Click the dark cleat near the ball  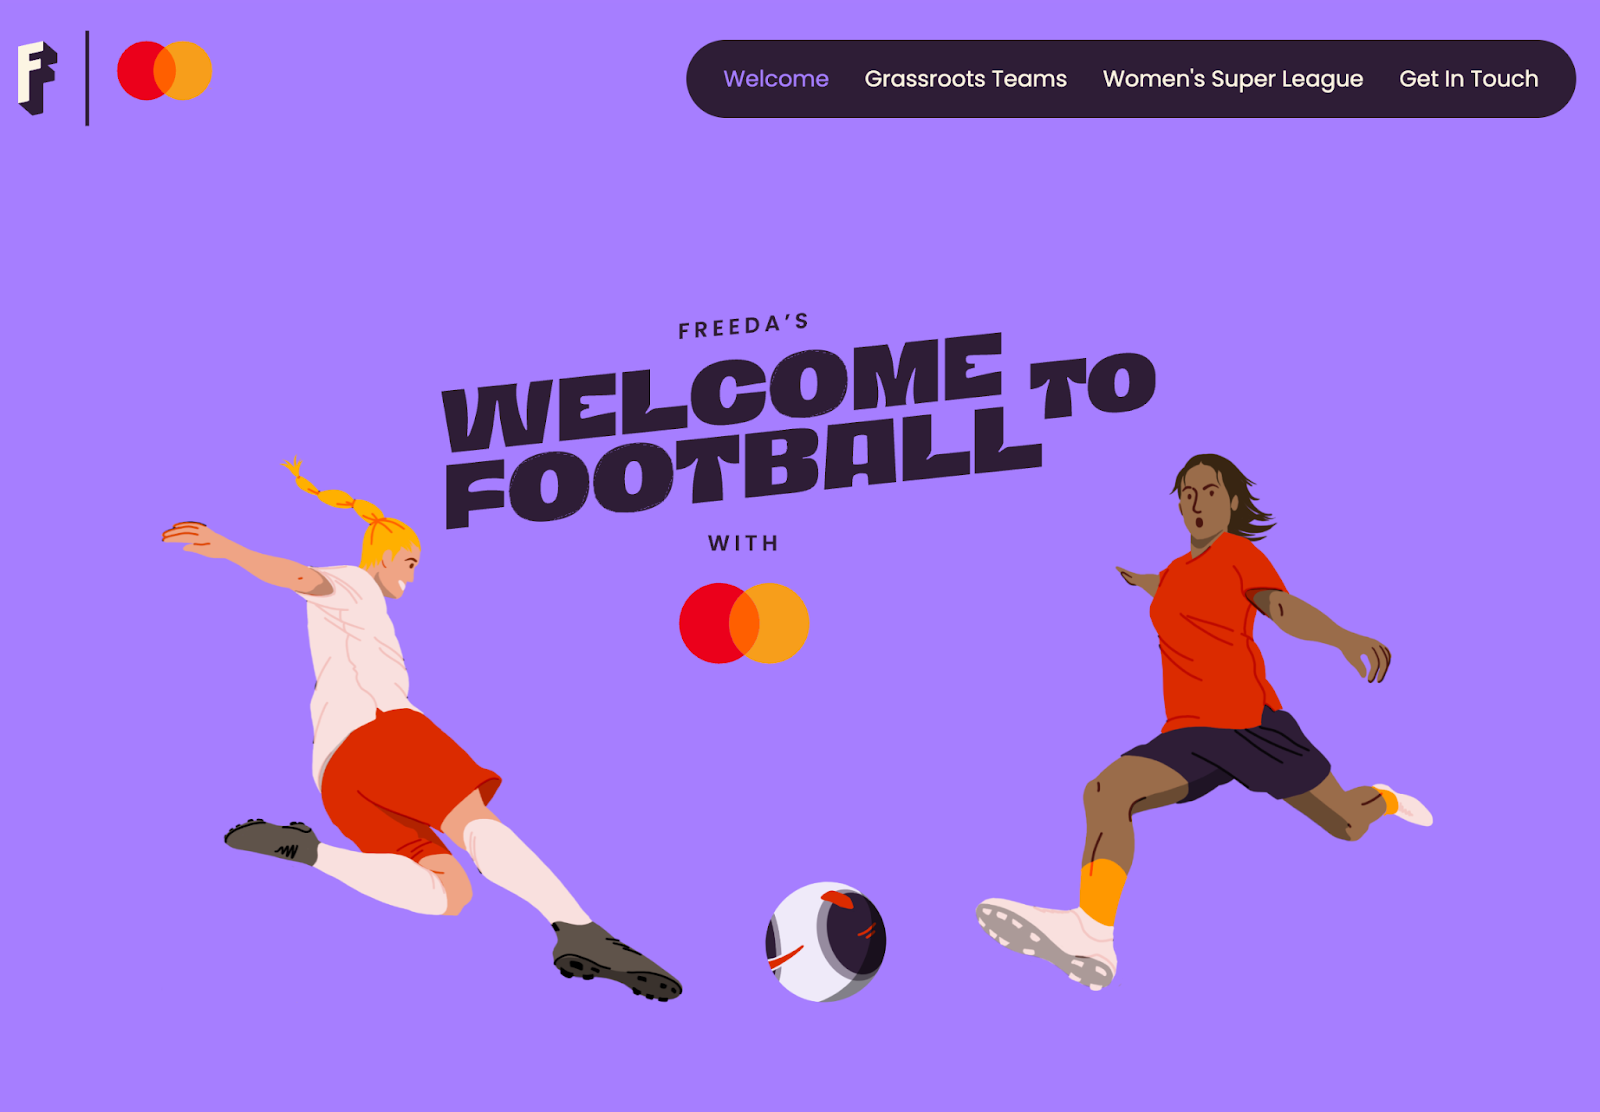[x=614, y=962]
